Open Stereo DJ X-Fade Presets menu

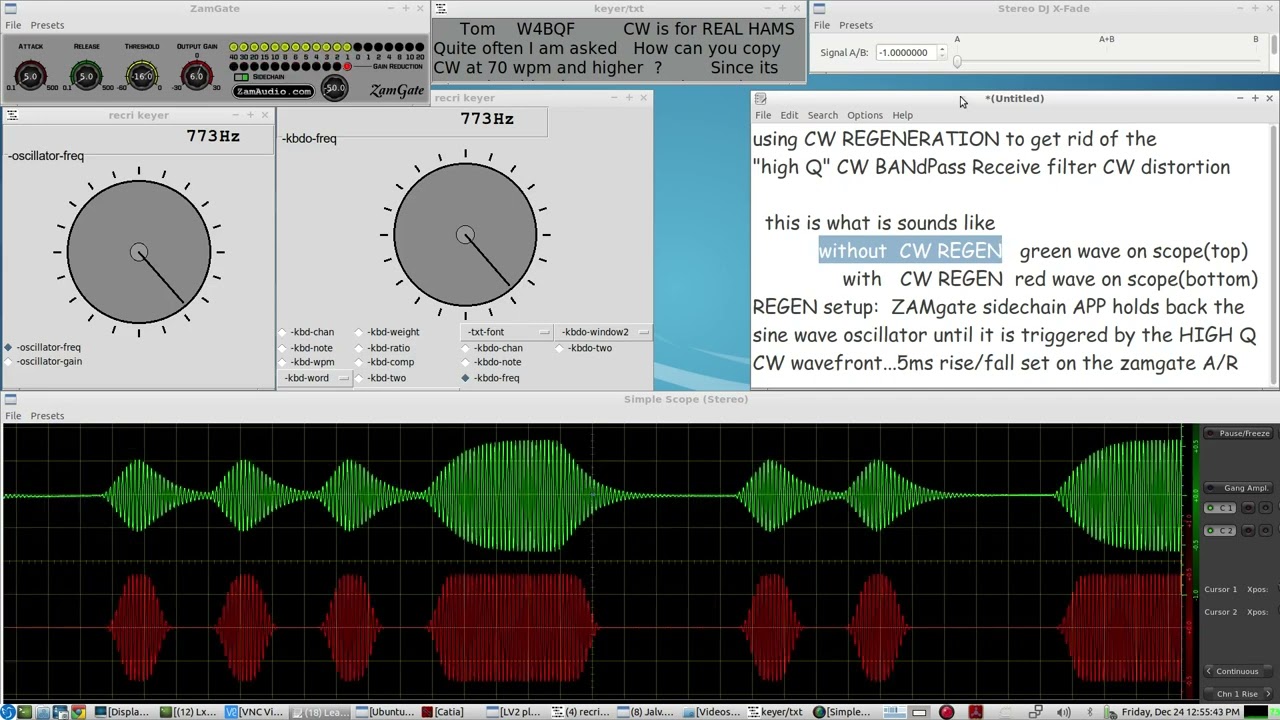coord(856,25)
